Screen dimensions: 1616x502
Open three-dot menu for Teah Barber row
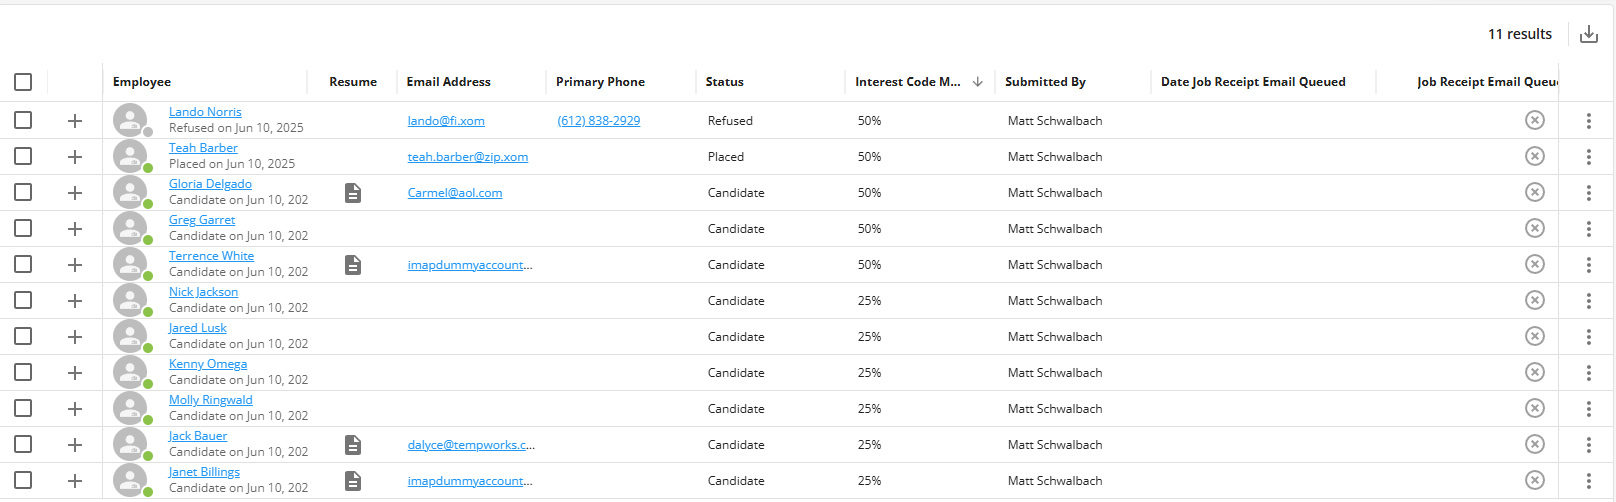coord(1588,157)
